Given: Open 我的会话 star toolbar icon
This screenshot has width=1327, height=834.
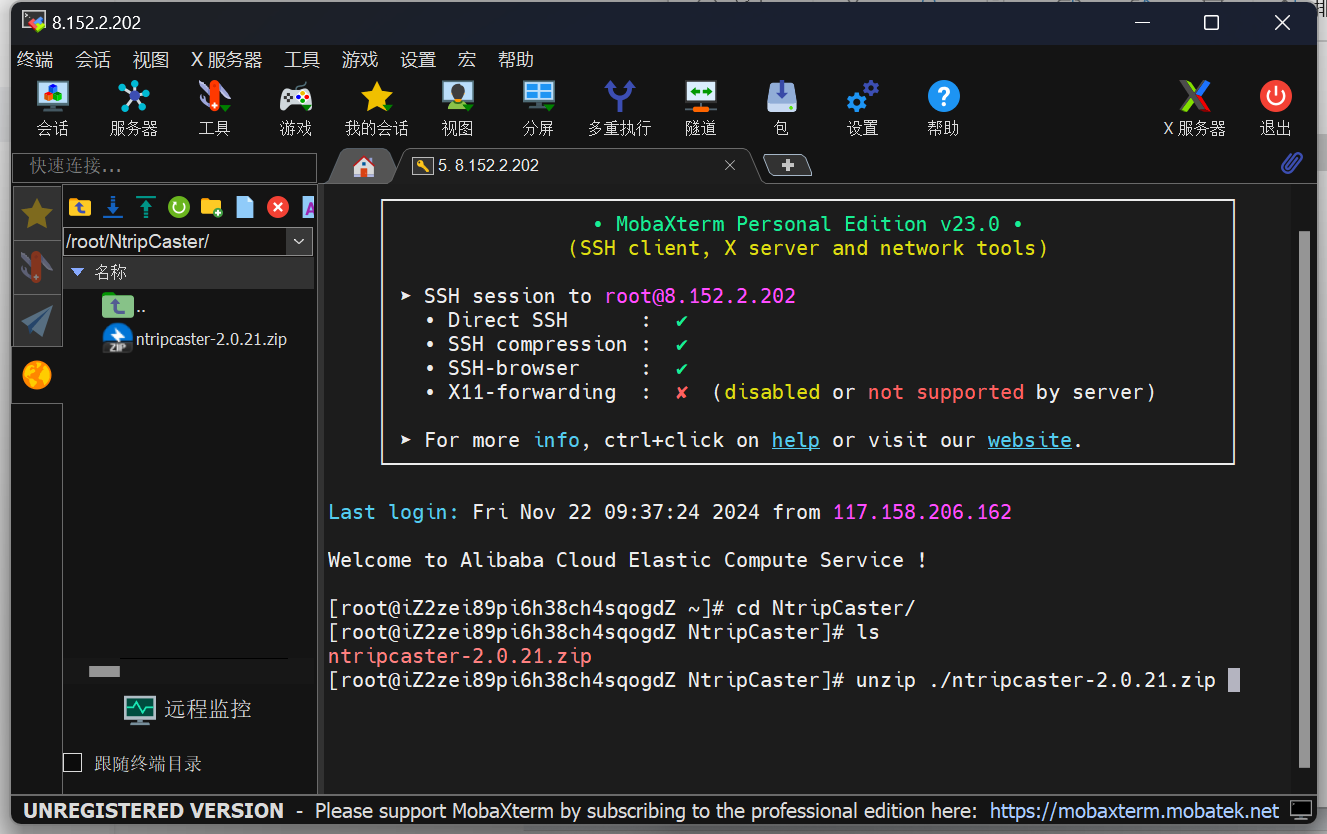Looking at the screenshot, I should coord(377,108).
